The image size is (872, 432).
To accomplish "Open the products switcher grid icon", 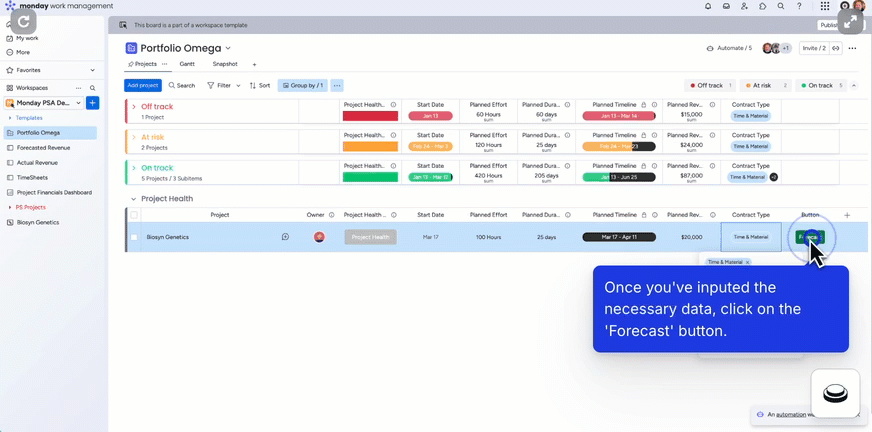I will pyautogui.click(x=825, y=6).
